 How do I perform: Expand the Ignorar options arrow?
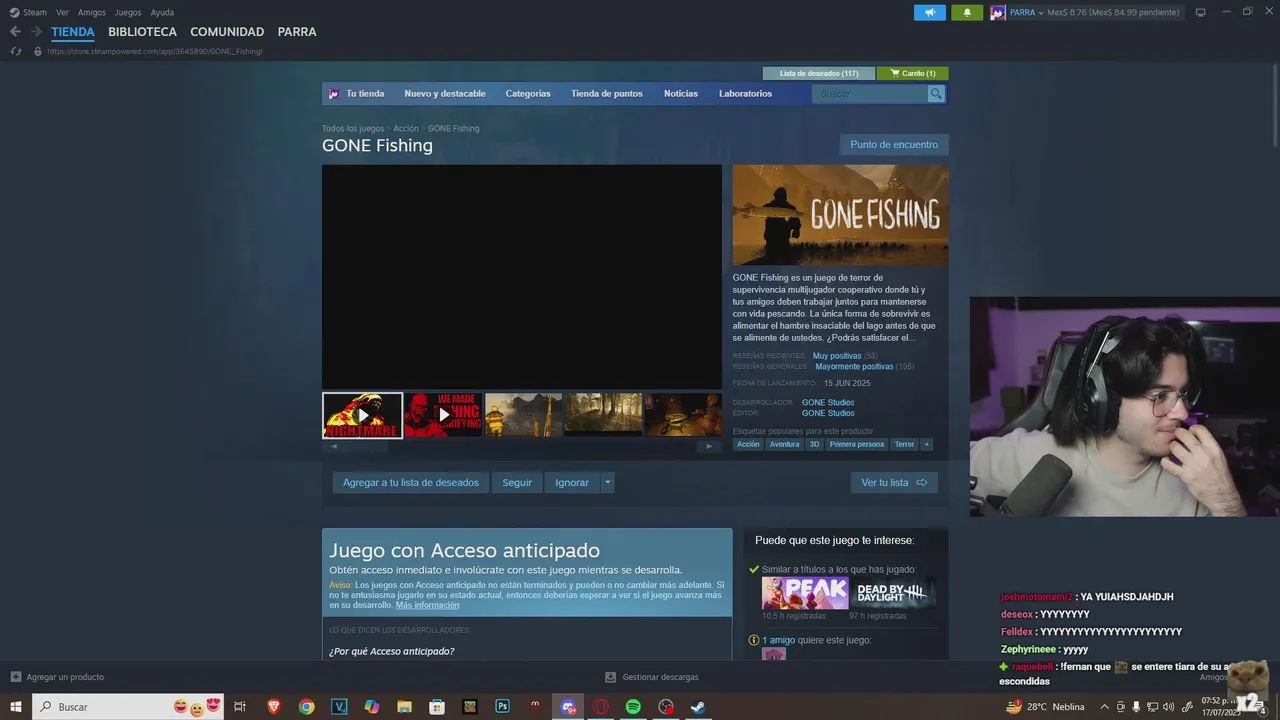607,483
